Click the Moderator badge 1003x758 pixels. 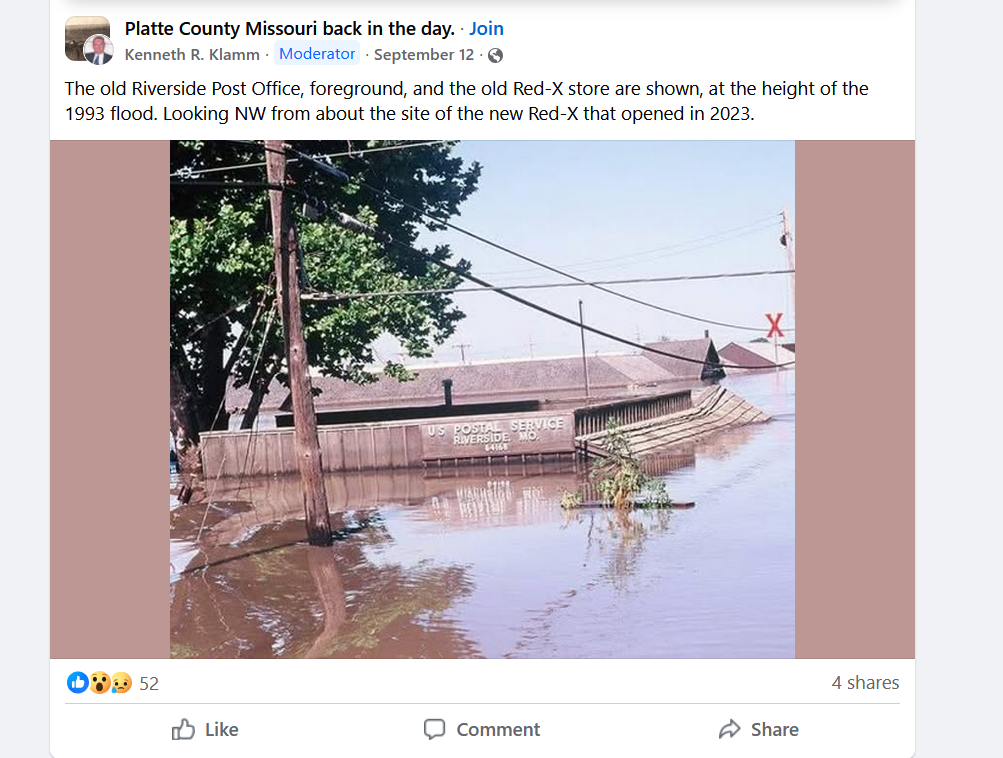(x=317, y=54)
